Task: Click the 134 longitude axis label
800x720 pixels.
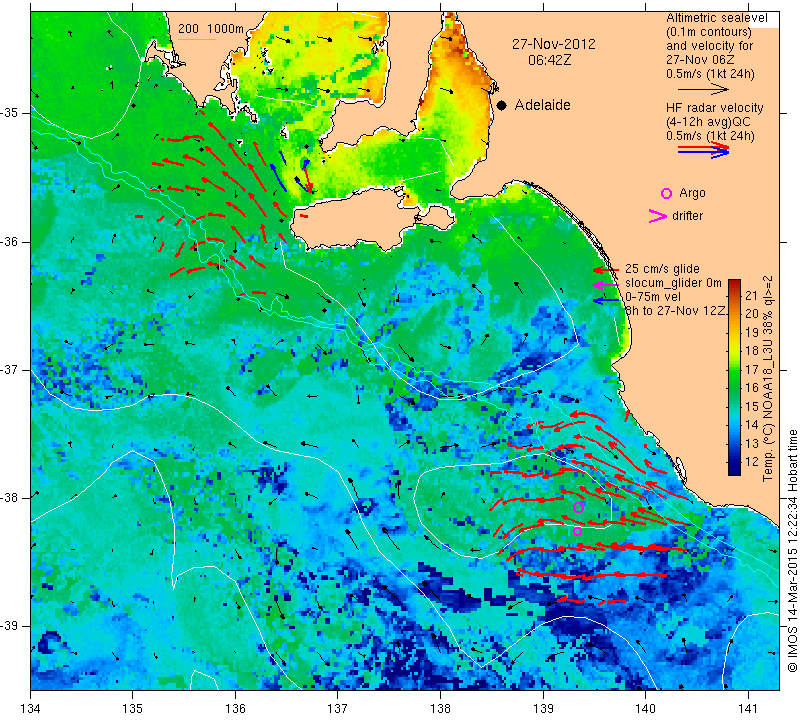Action: pyautogui.click(x=31, y=708)
